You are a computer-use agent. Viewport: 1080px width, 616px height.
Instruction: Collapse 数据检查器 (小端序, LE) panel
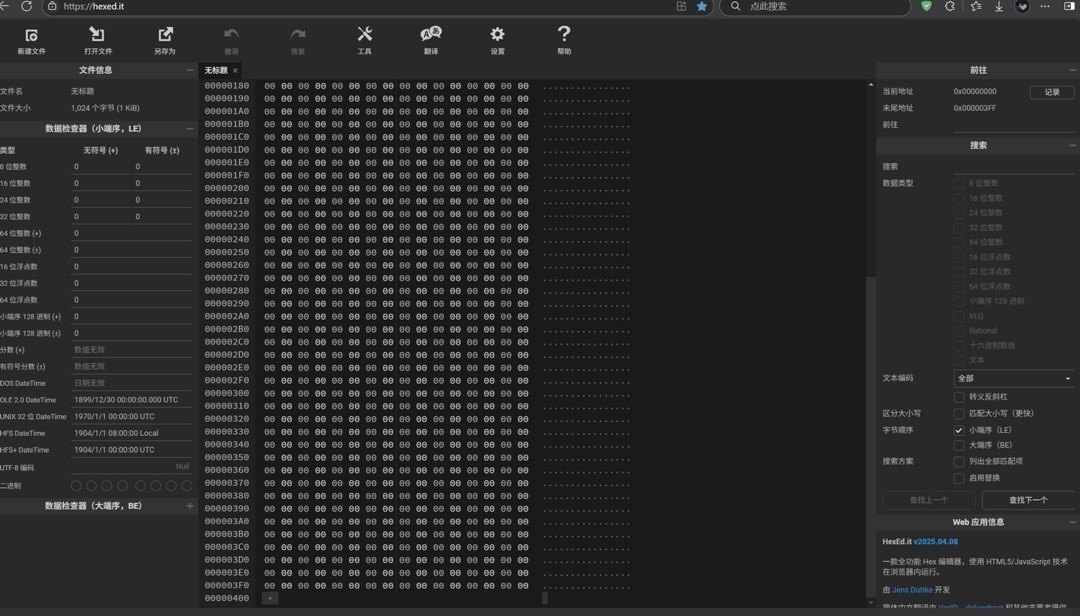pos(189,129)
